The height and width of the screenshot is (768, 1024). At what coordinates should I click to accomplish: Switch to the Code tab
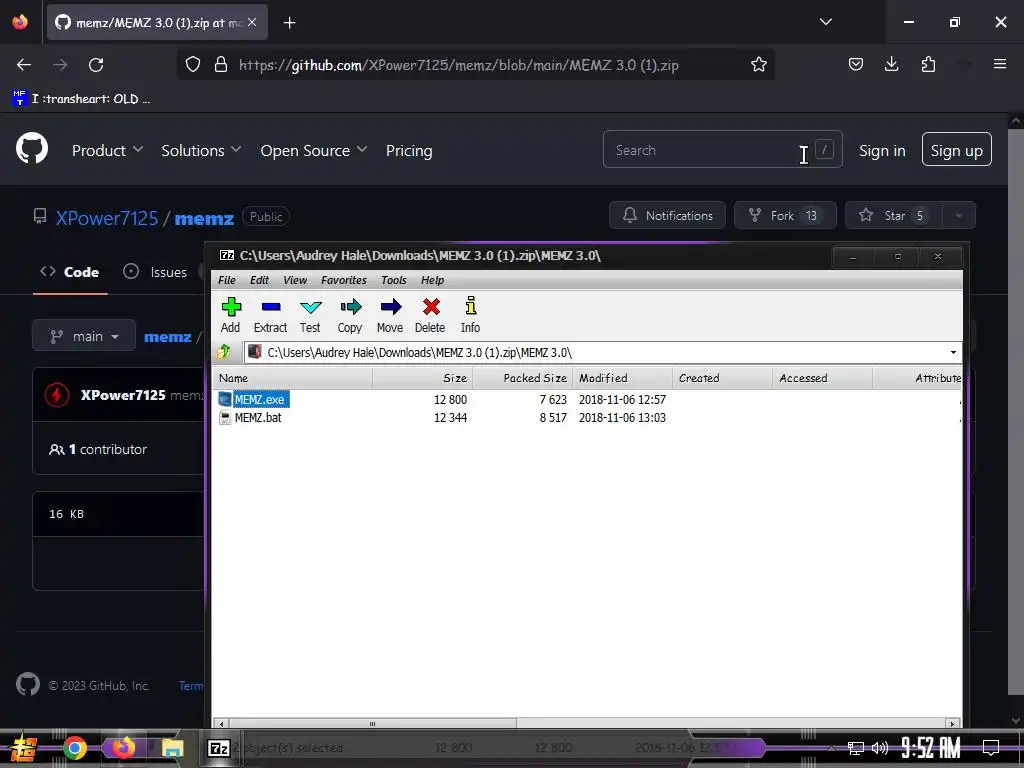70,272
